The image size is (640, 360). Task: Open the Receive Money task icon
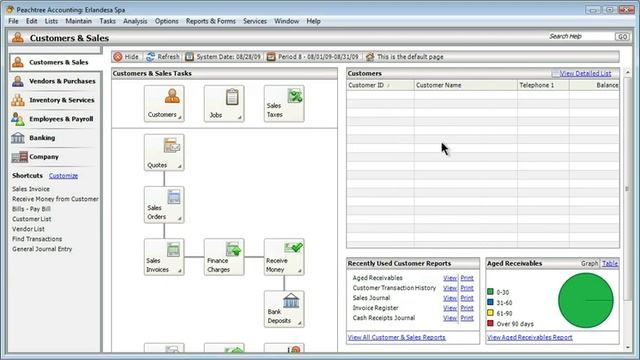(284, 257)
